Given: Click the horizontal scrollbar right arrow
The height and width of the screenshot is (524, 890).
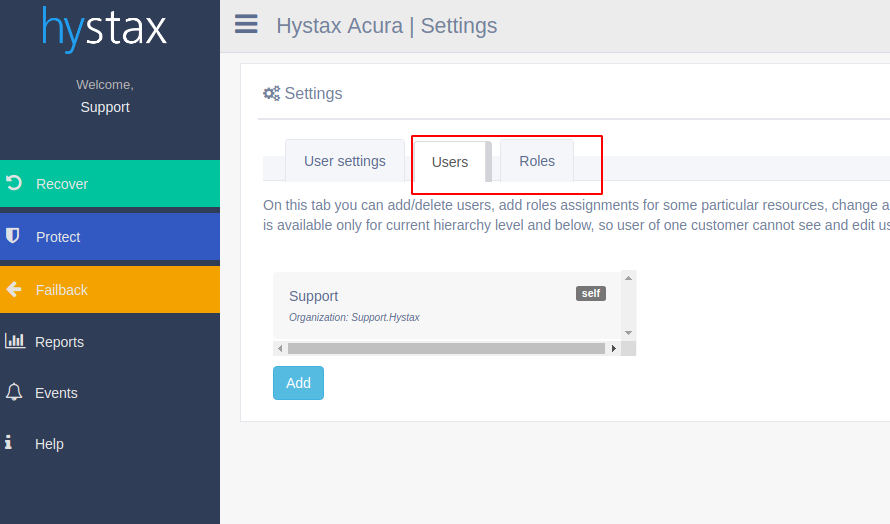Looking at the screenshot, I should [x=614, y=349].
